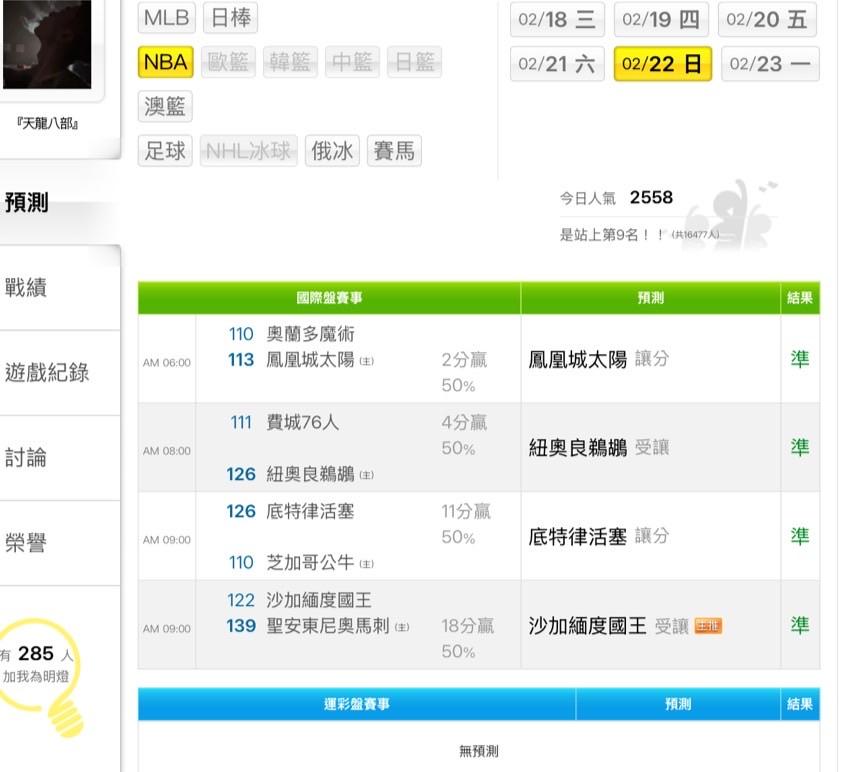Go to date 02/21 六
847x772 pixels.
pyautogui.click(x=557, y=64)
